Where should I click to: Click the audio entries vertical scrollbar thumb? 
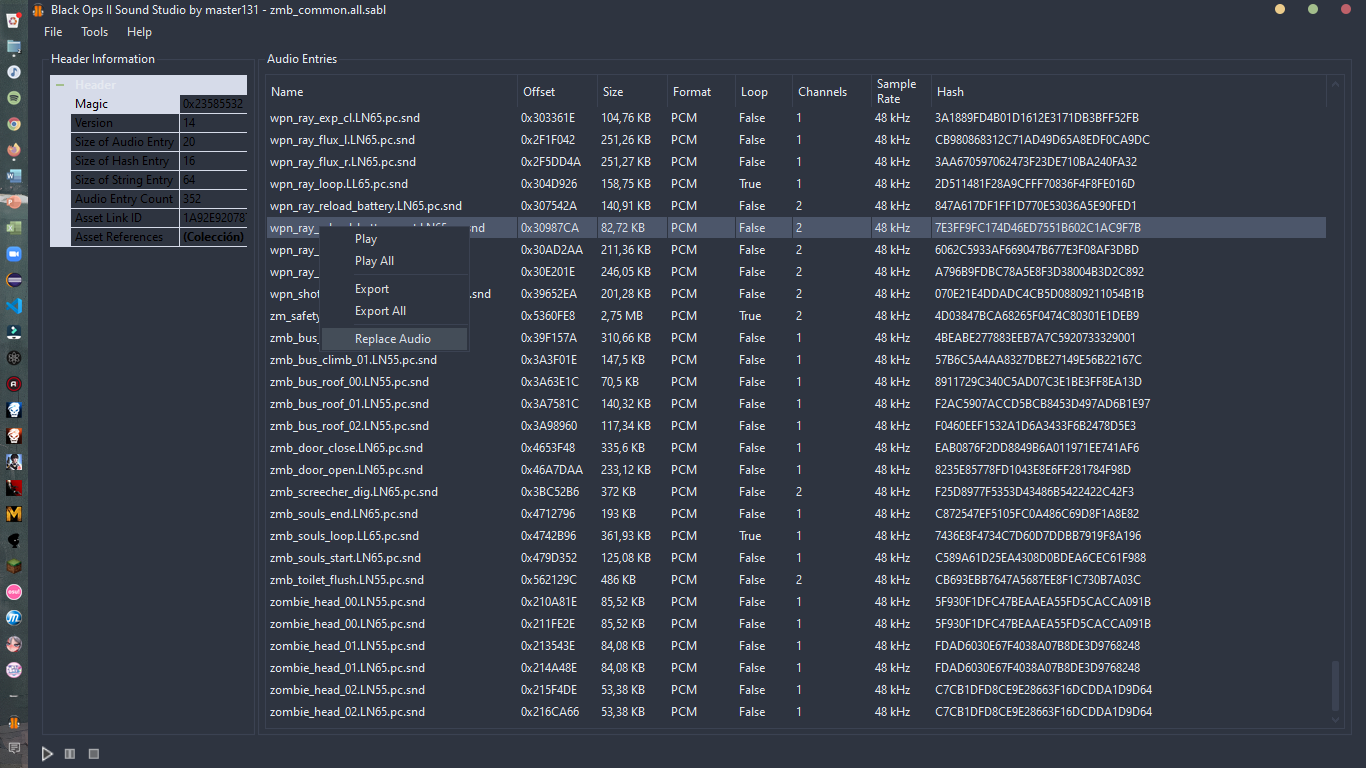(1337, 685)
